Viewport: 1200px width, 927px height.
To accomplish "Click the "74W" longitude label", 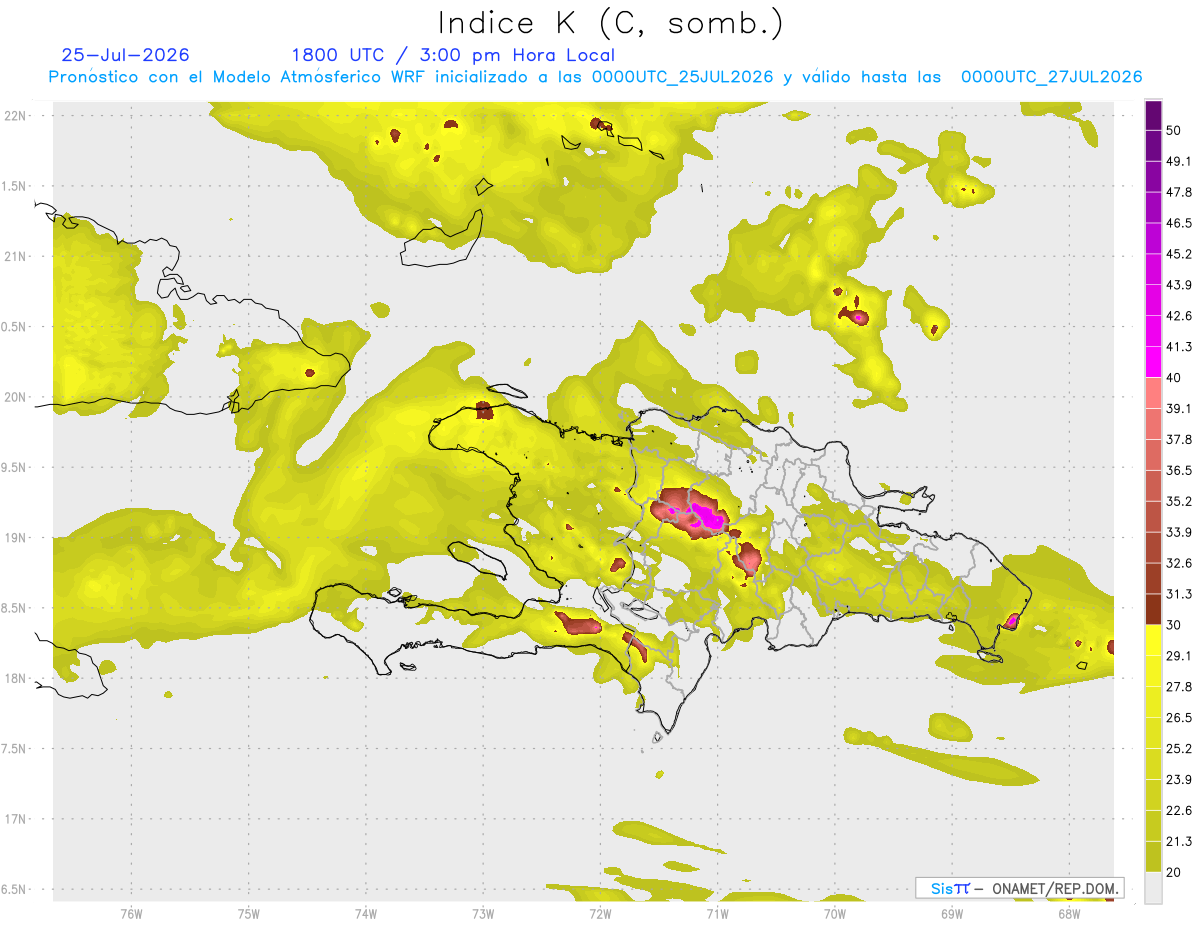I will coord(365,914).
